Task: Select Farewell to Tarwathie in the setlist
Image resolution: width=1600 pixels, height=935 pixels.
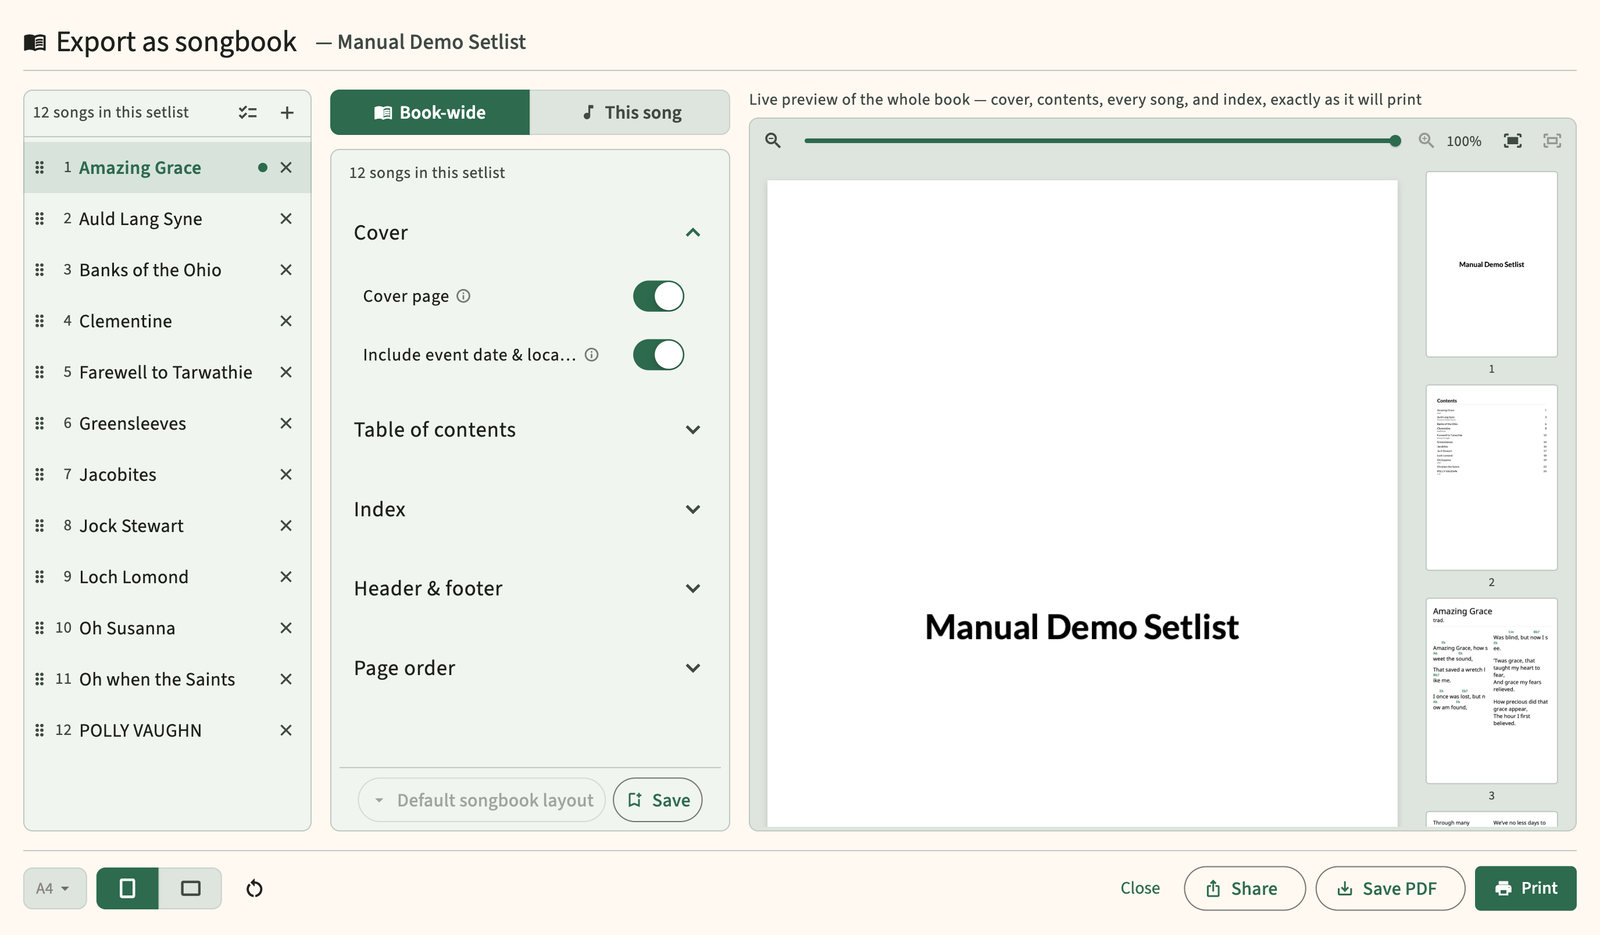Action: tap(165, 372)
